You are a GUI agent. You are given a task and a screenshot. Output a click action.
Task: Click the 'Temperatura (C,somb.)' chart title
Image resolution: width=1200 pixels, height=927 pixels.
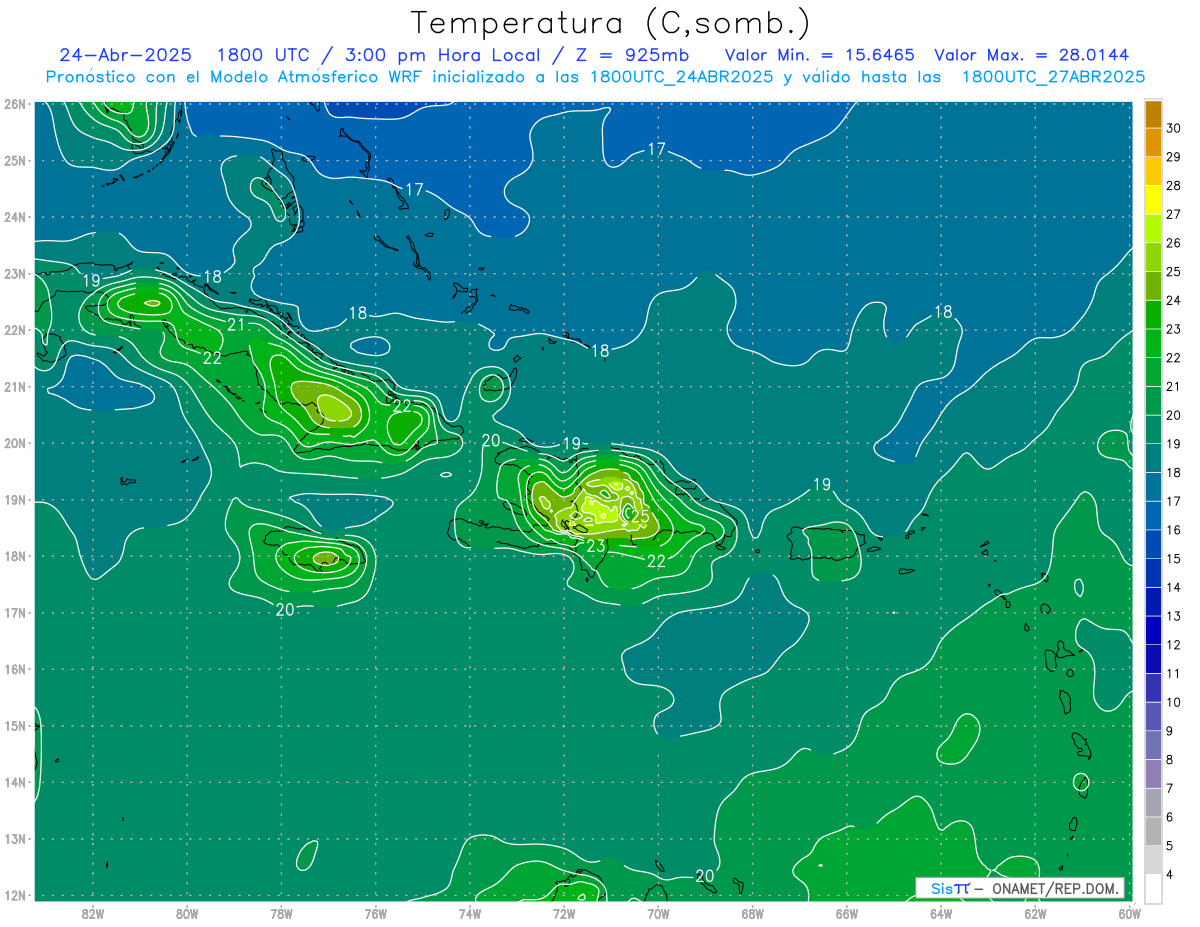click(x=611, y=23)
